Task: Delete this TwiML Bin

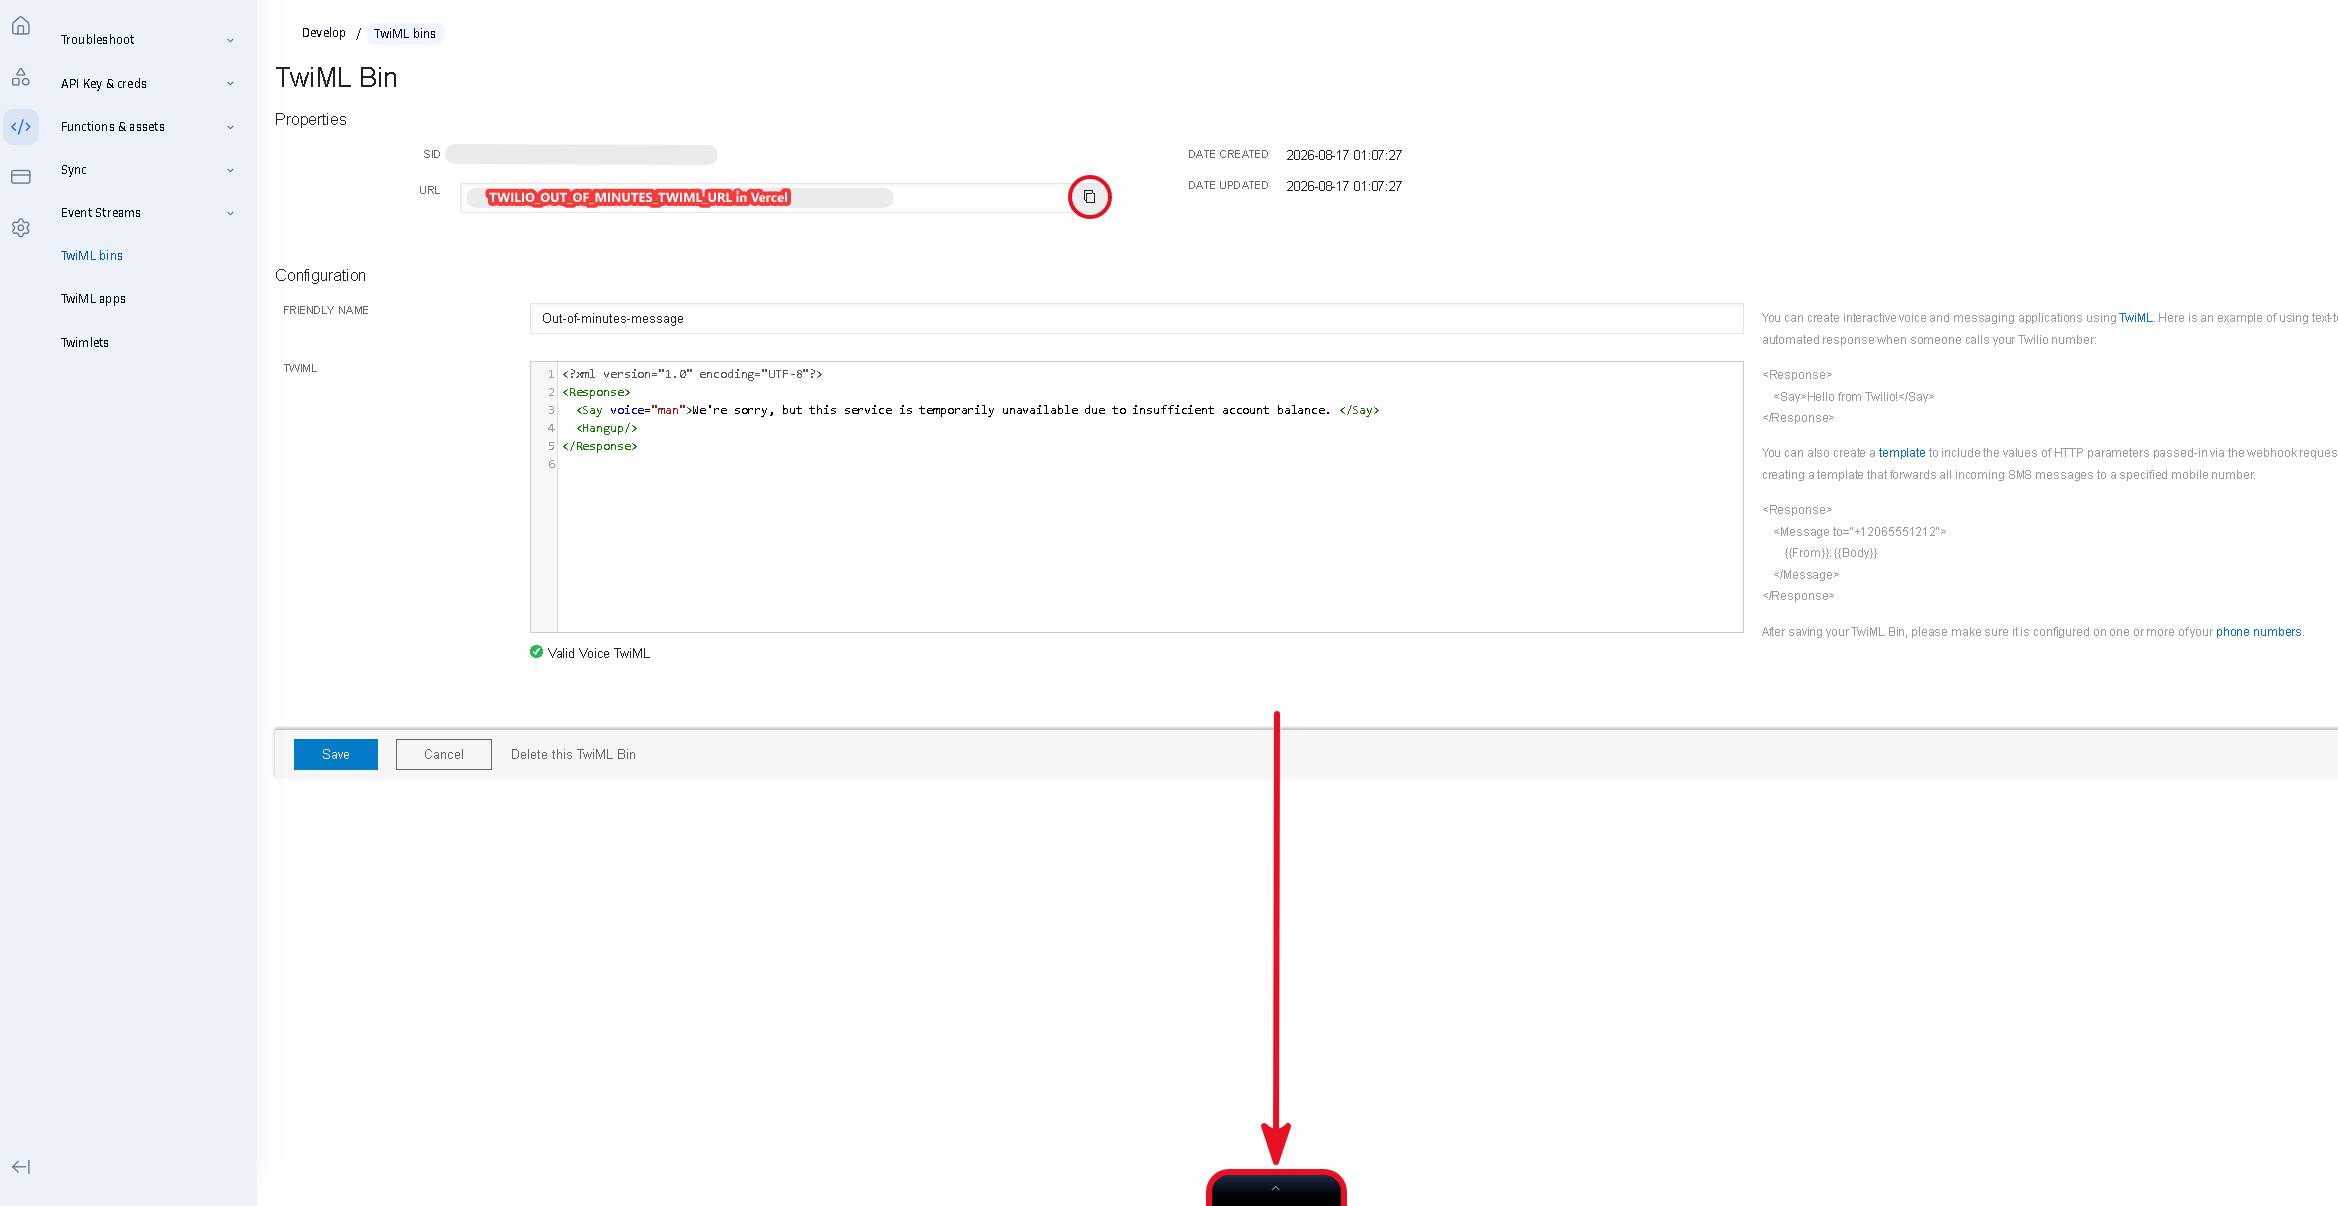Action: (x=573, y=755)
